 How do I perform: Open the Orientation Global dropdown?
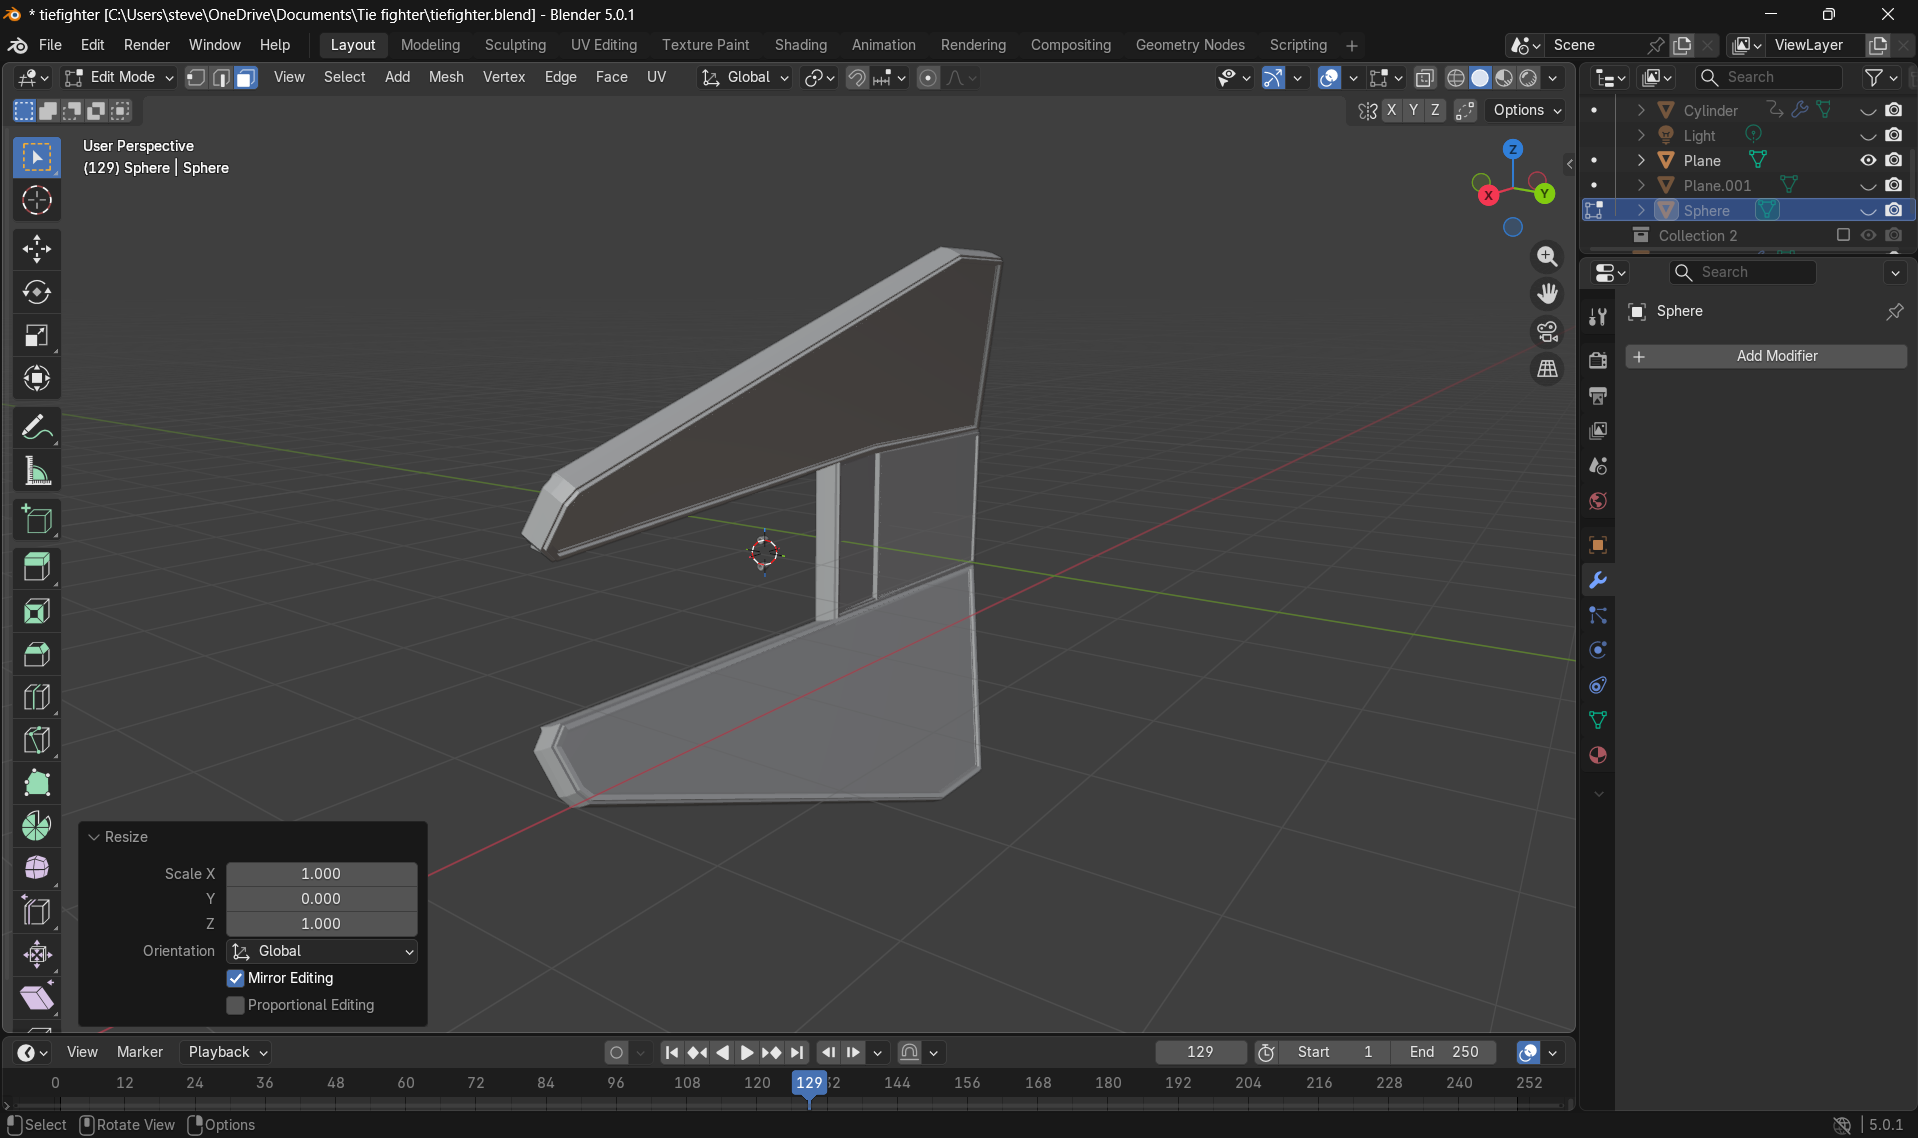pos(322,951)
